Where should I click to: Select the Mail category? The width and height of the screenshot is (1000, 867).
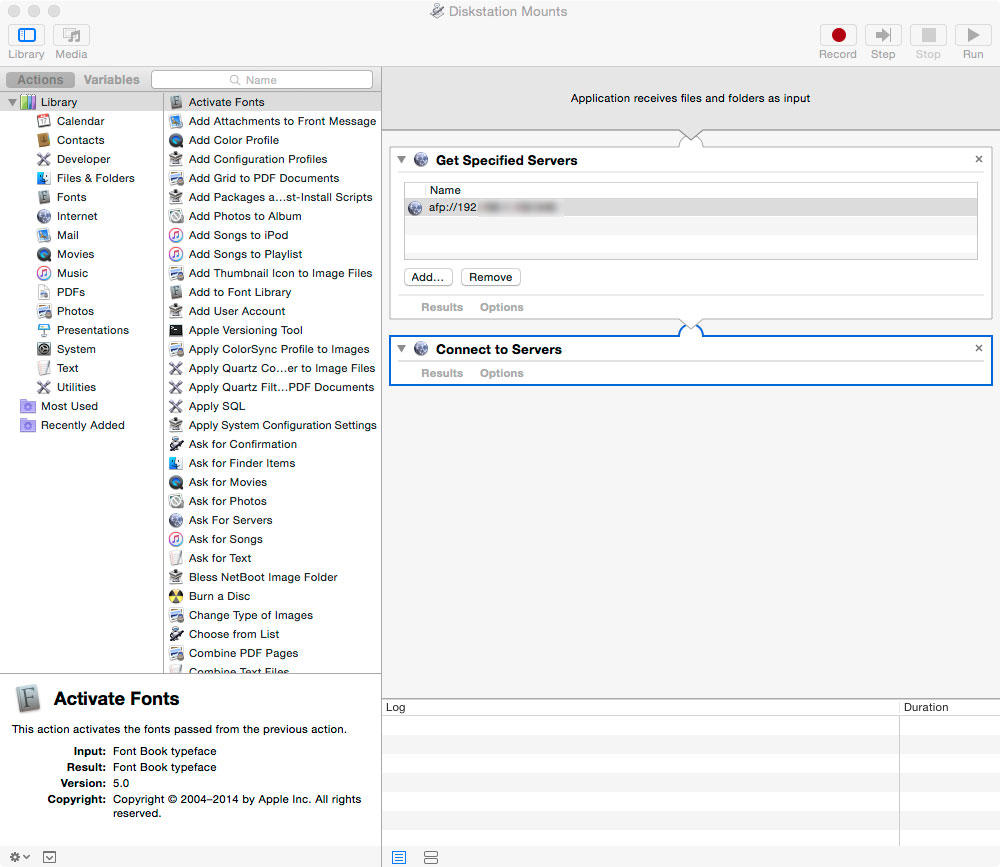coord(68,235)
